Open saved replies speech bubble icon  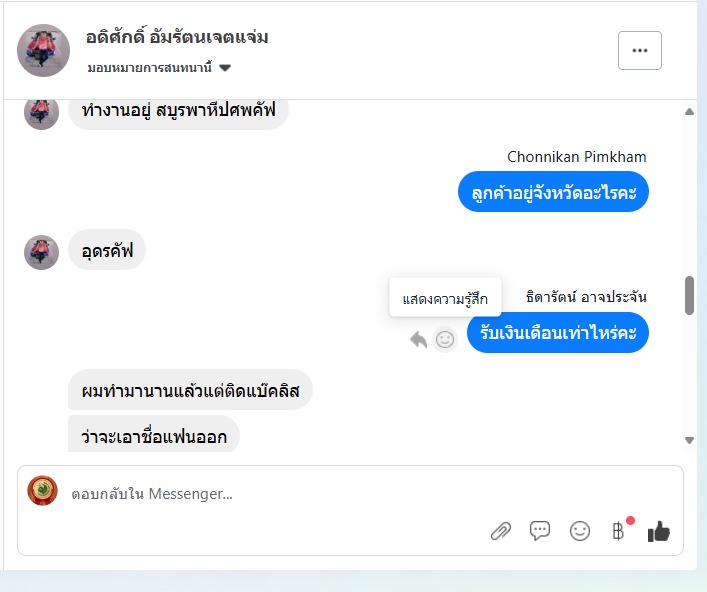(540, 531)
